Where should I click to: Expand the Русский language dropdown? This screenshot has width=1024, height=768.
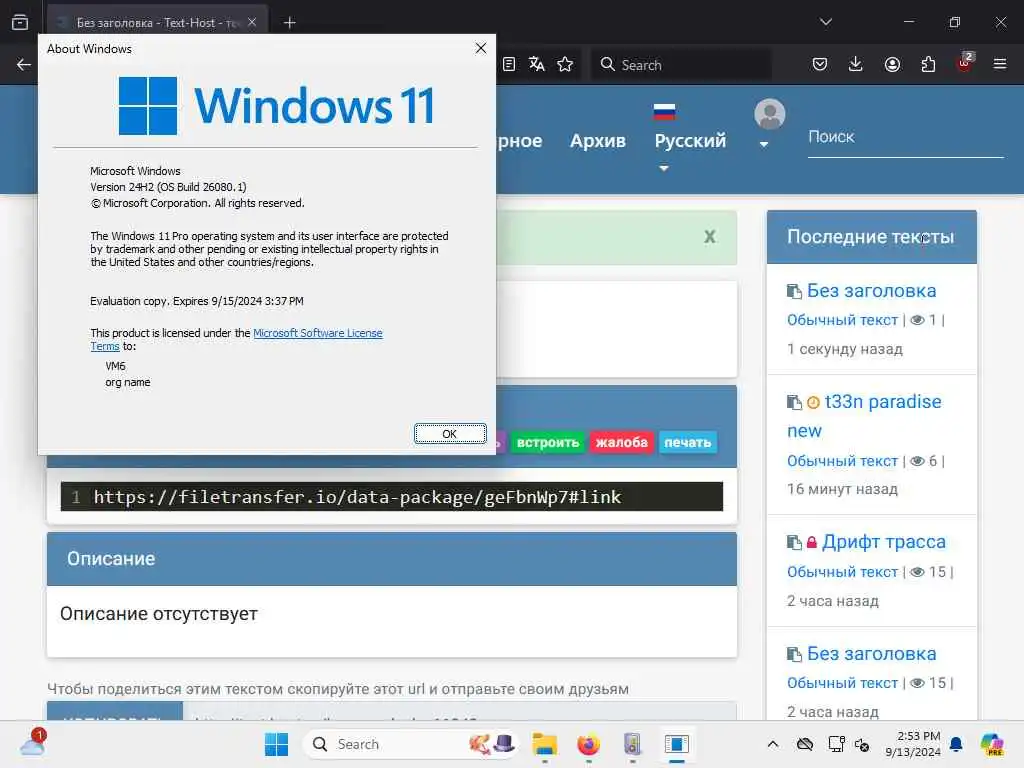click(690, 141)
